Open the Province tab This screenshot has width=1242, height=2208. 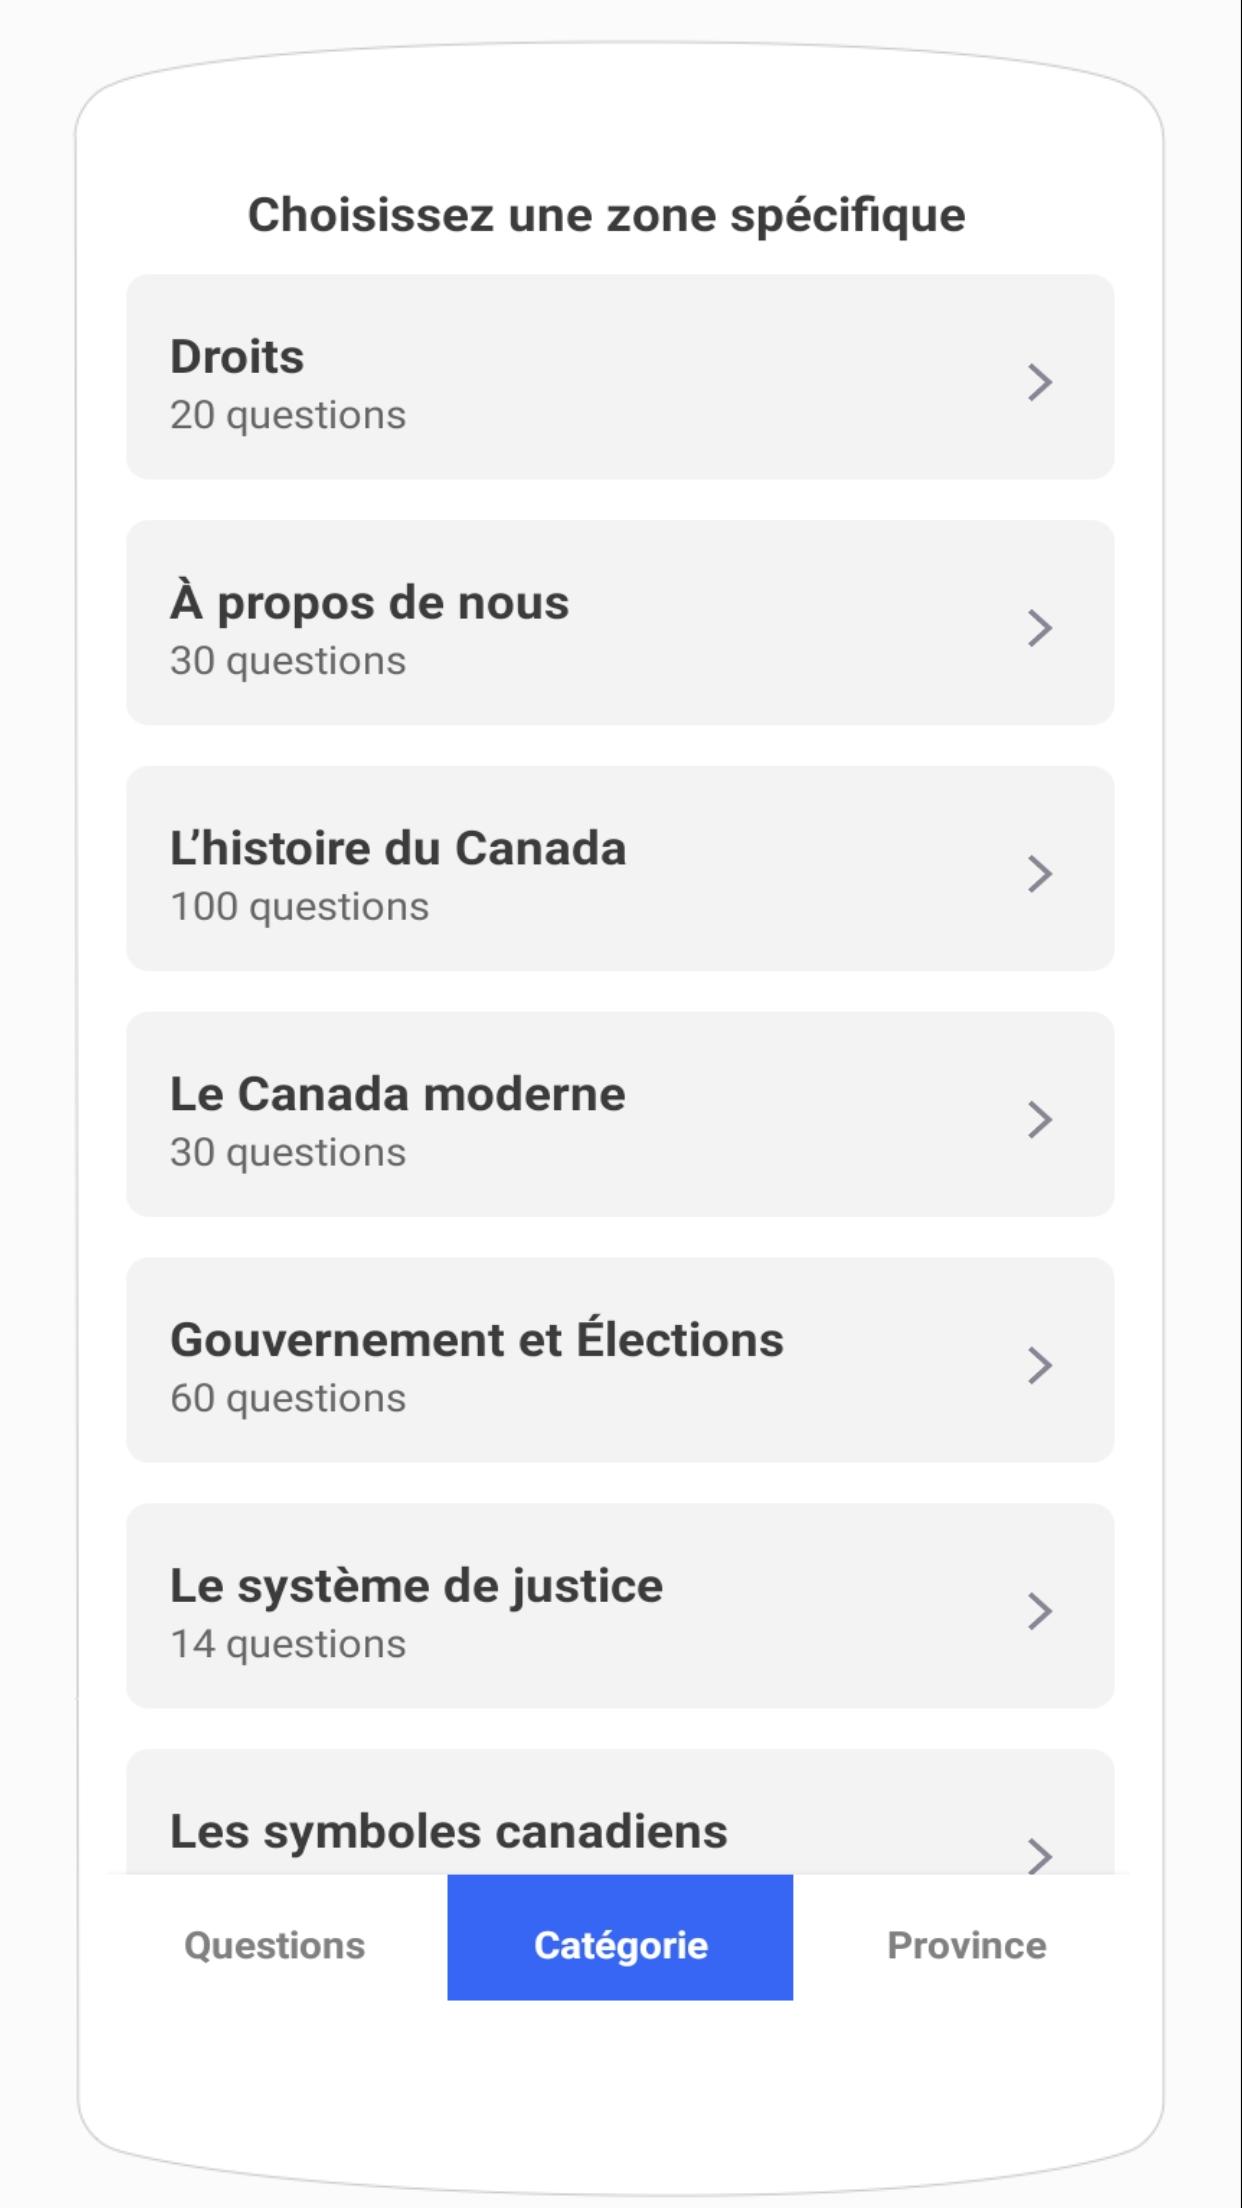pyautogui.click(x=967, y=1945)
